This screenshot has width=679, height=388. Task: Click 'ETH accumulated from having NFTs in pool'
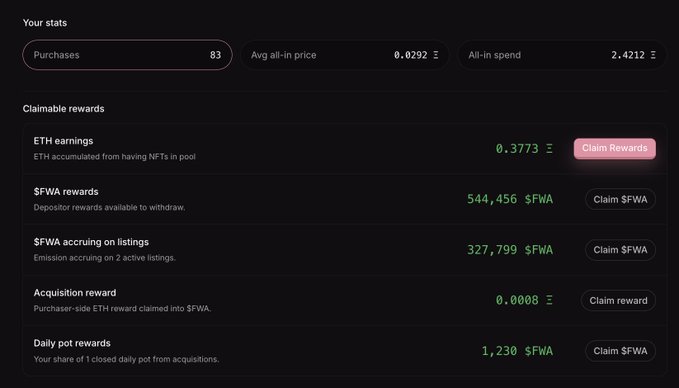pyautogui.click(x=114, y=157)
